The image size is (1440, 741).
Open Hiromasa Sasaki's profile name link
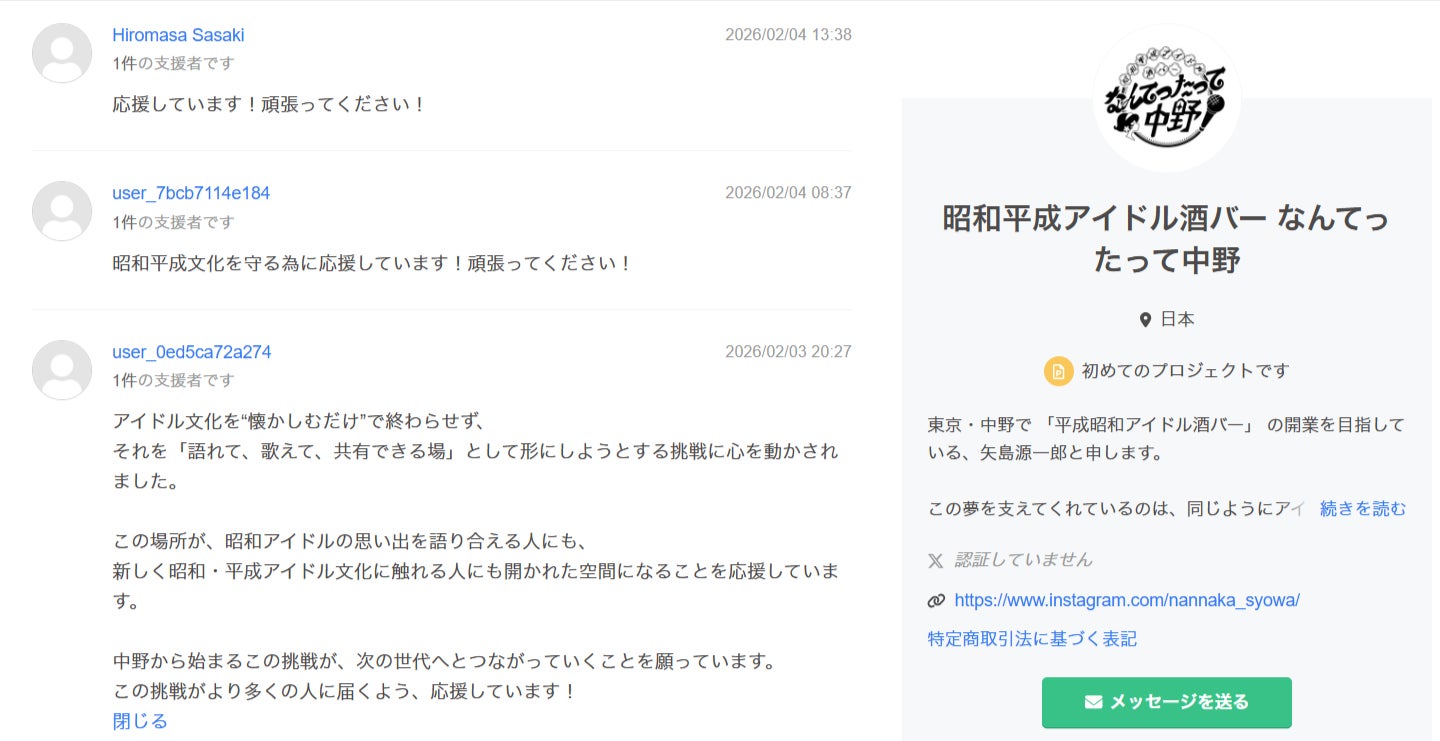click(178, 35)
